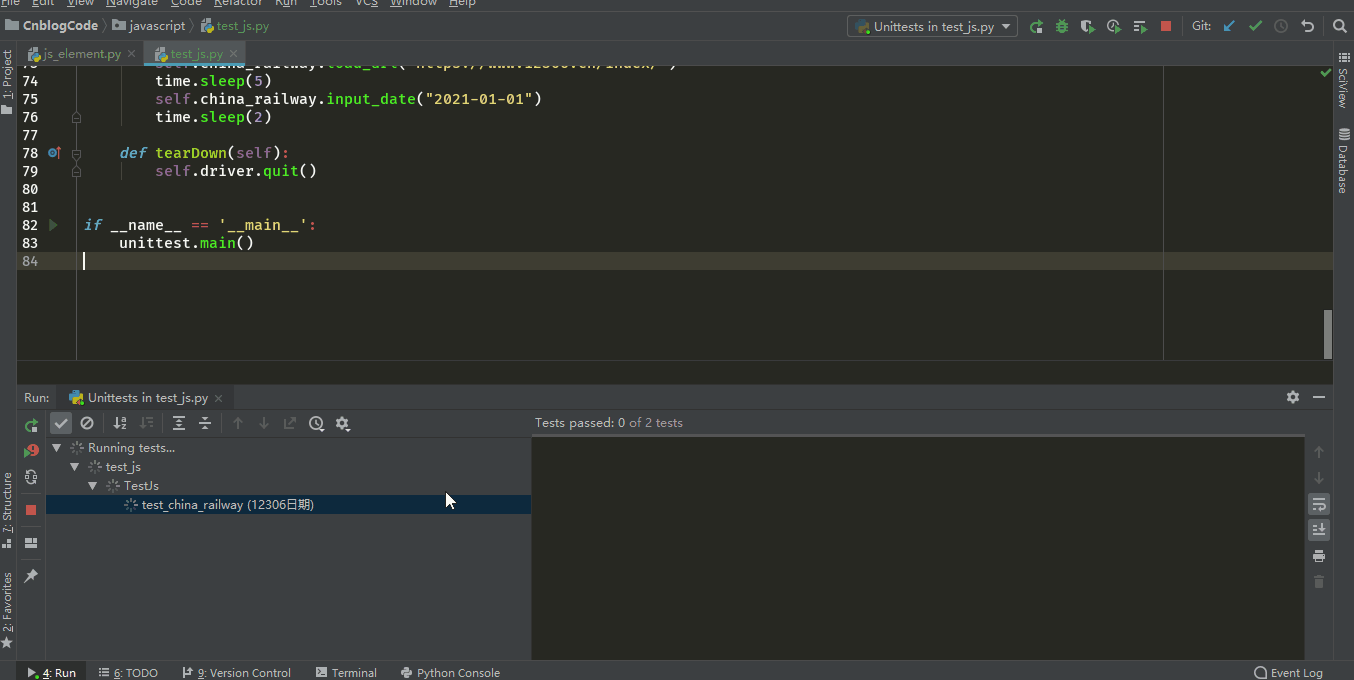Open Run tool window options gear
The width and height of the screenshot is (1354, 680).
point(1293,397)
